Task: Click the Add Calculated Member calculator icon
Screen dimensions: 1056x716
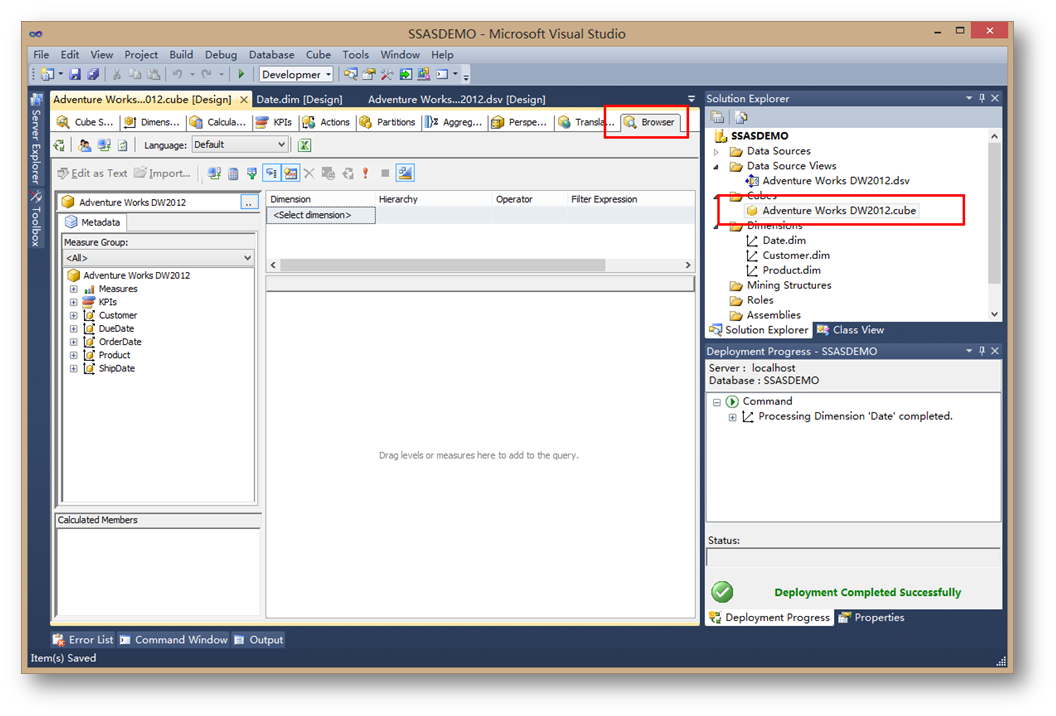Action: 233,173
